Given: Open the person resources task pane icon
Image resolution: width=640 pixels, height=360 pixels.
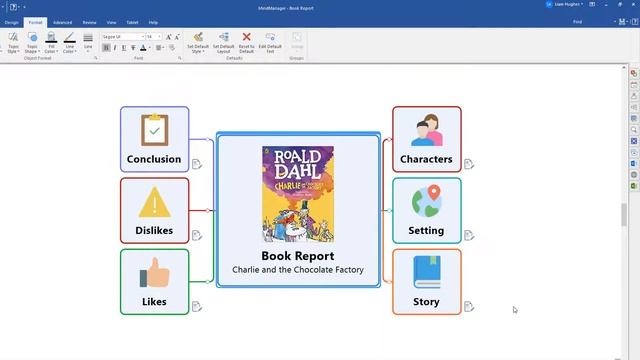Looking at the screenshot, I should point(634,96).
